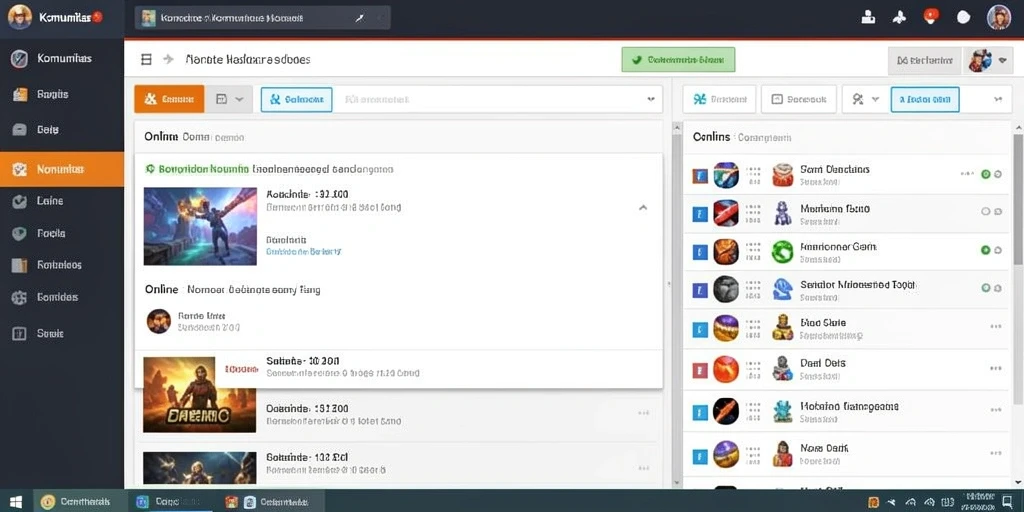Tick the blue checkbox beside the black orange-streak icon
1024x512 pixels.
coord(699,412)
